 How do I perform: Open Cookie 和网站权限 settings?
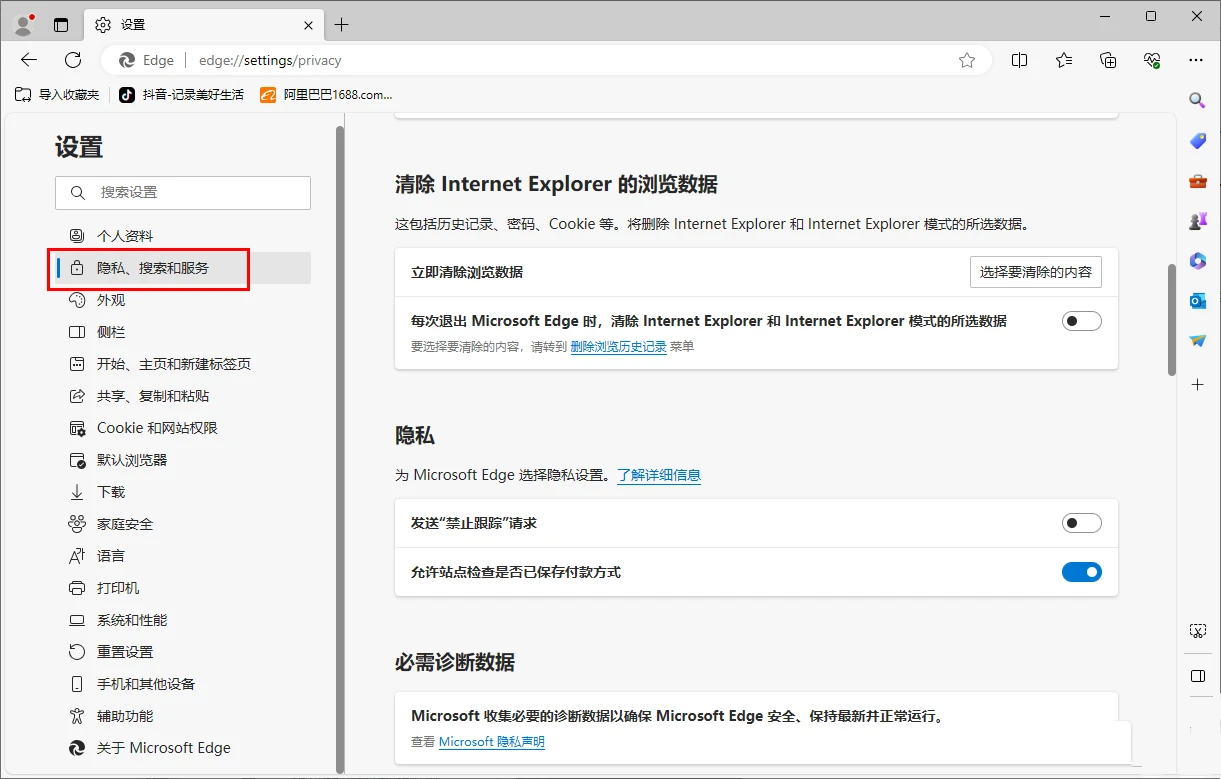183,428
